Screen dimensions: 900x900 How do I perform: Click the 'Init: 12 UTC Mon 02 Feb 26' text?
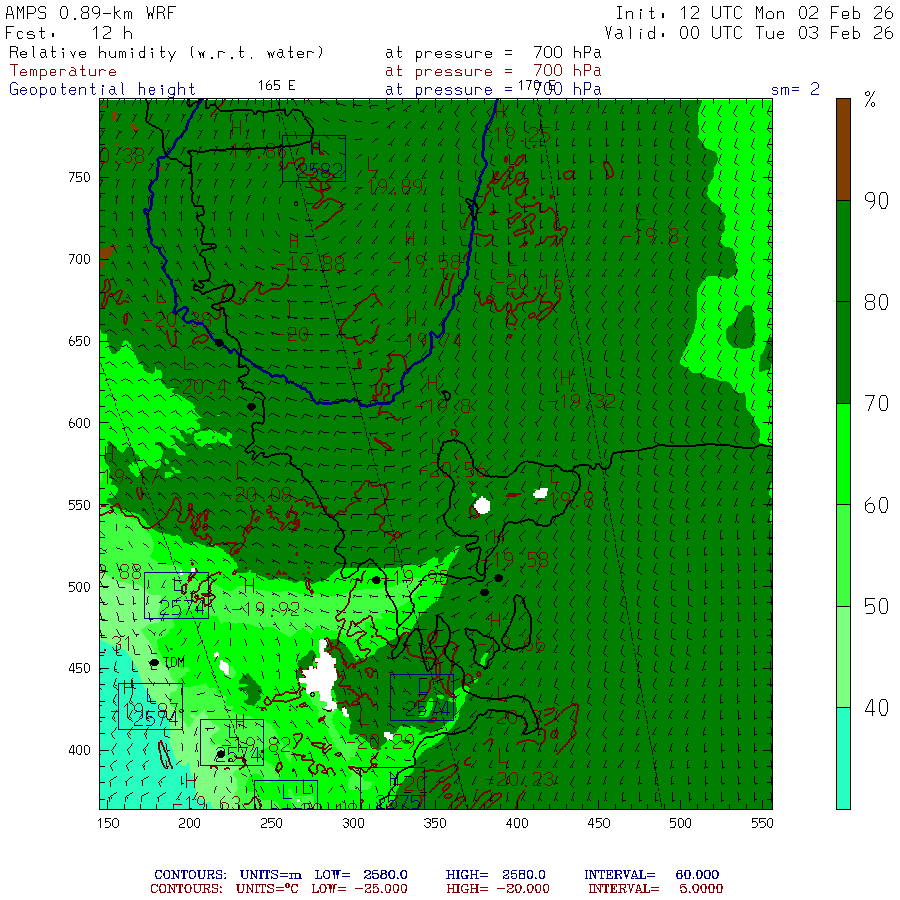tap(754, 13)
